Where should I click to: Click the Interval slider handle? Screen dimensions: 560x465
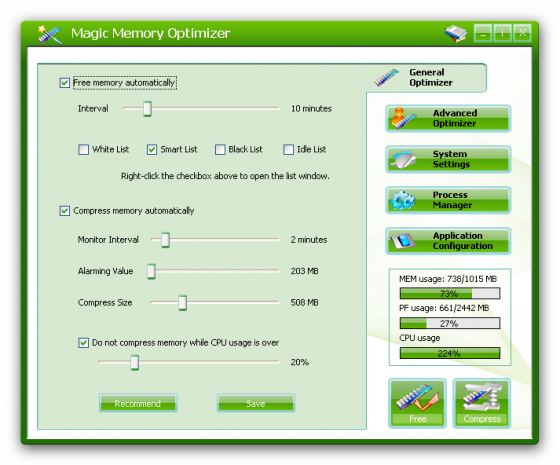[x=147, y=109]
